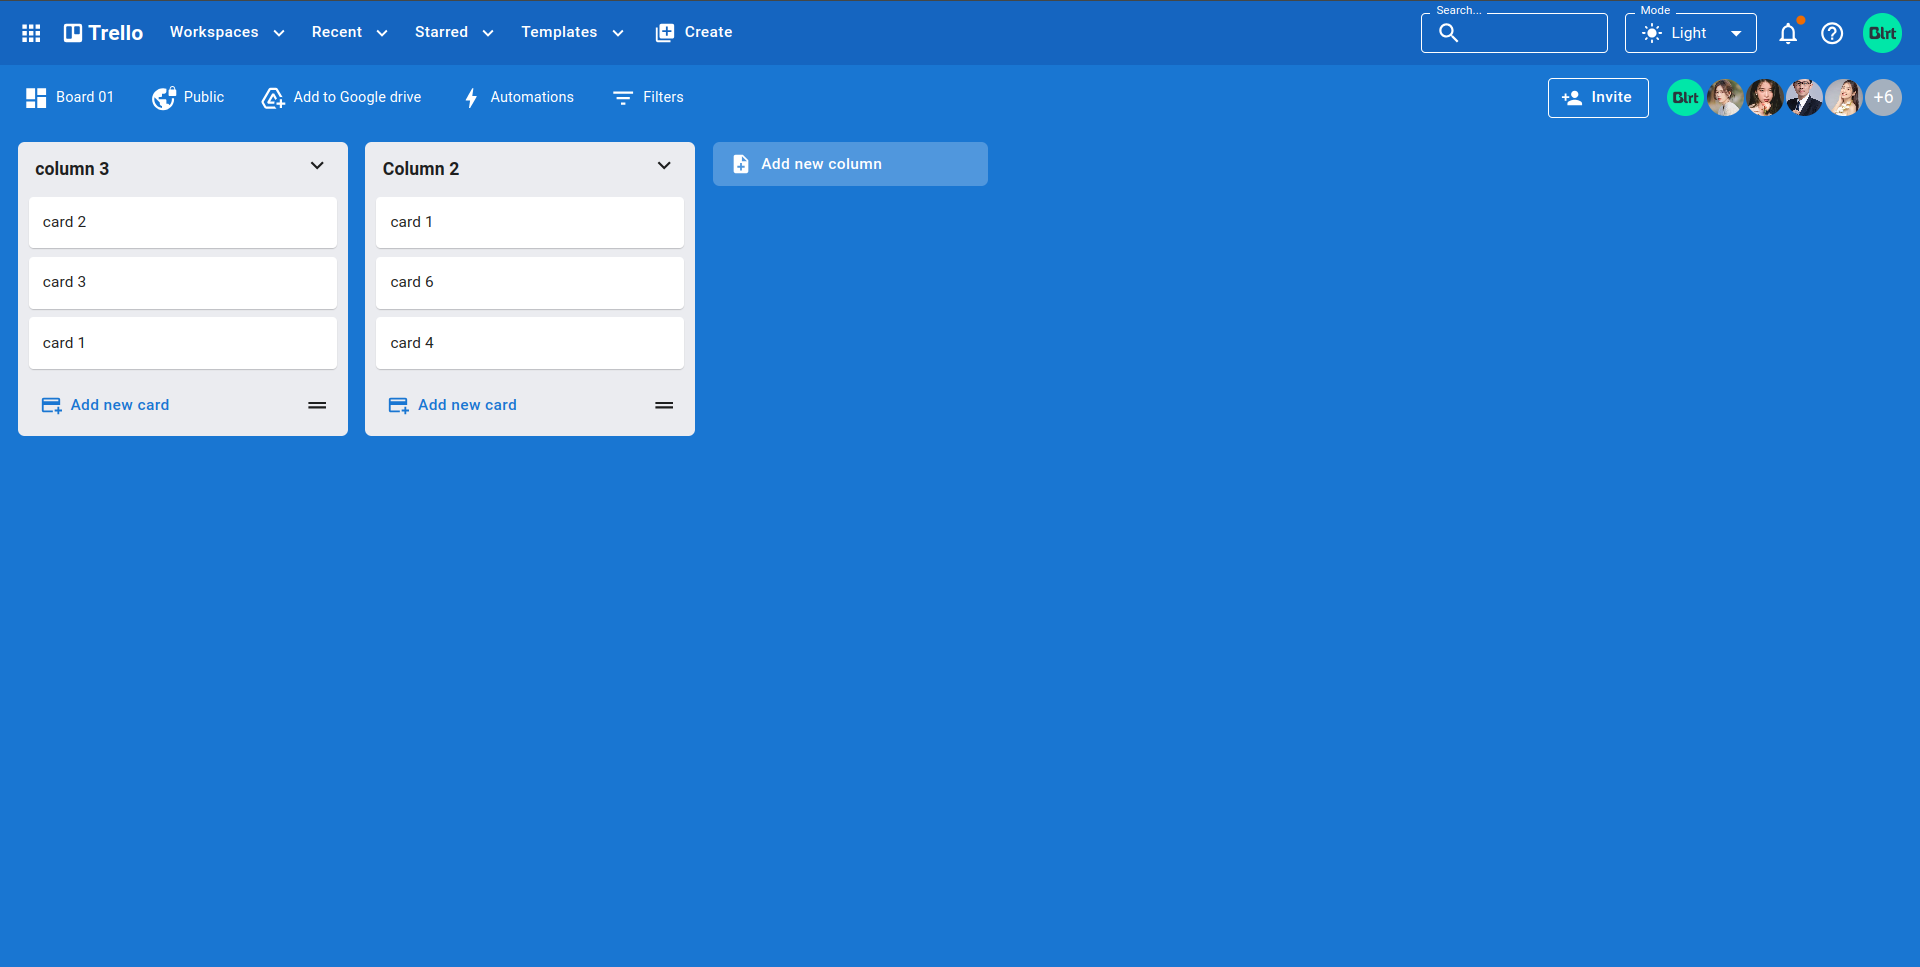The height and width of the screenshot is (967, 1920).
Task: Open card 6 in Column 2
Action: pyautogui.click(x=530, y=282)
